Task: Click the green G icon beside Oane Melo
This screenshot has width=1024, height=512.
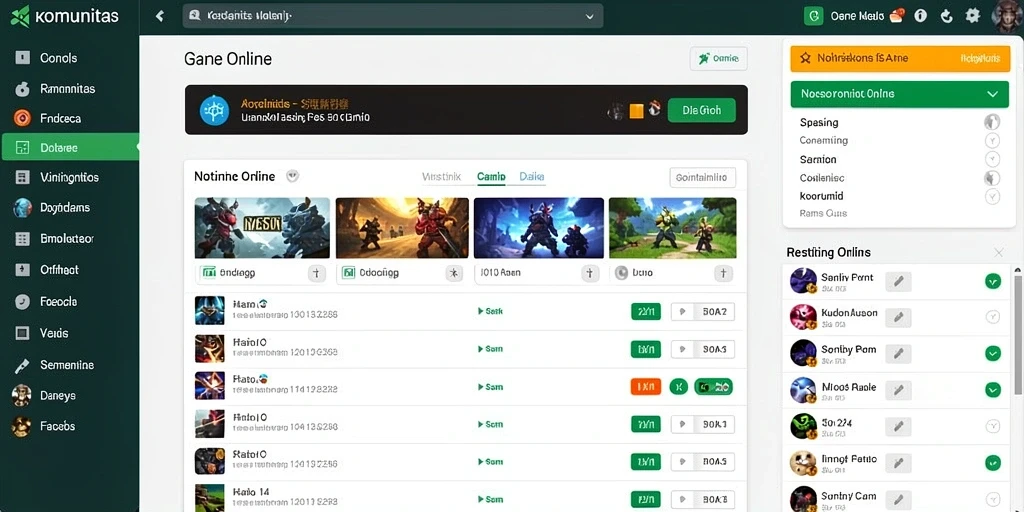Action: click(x=813, y=16)
